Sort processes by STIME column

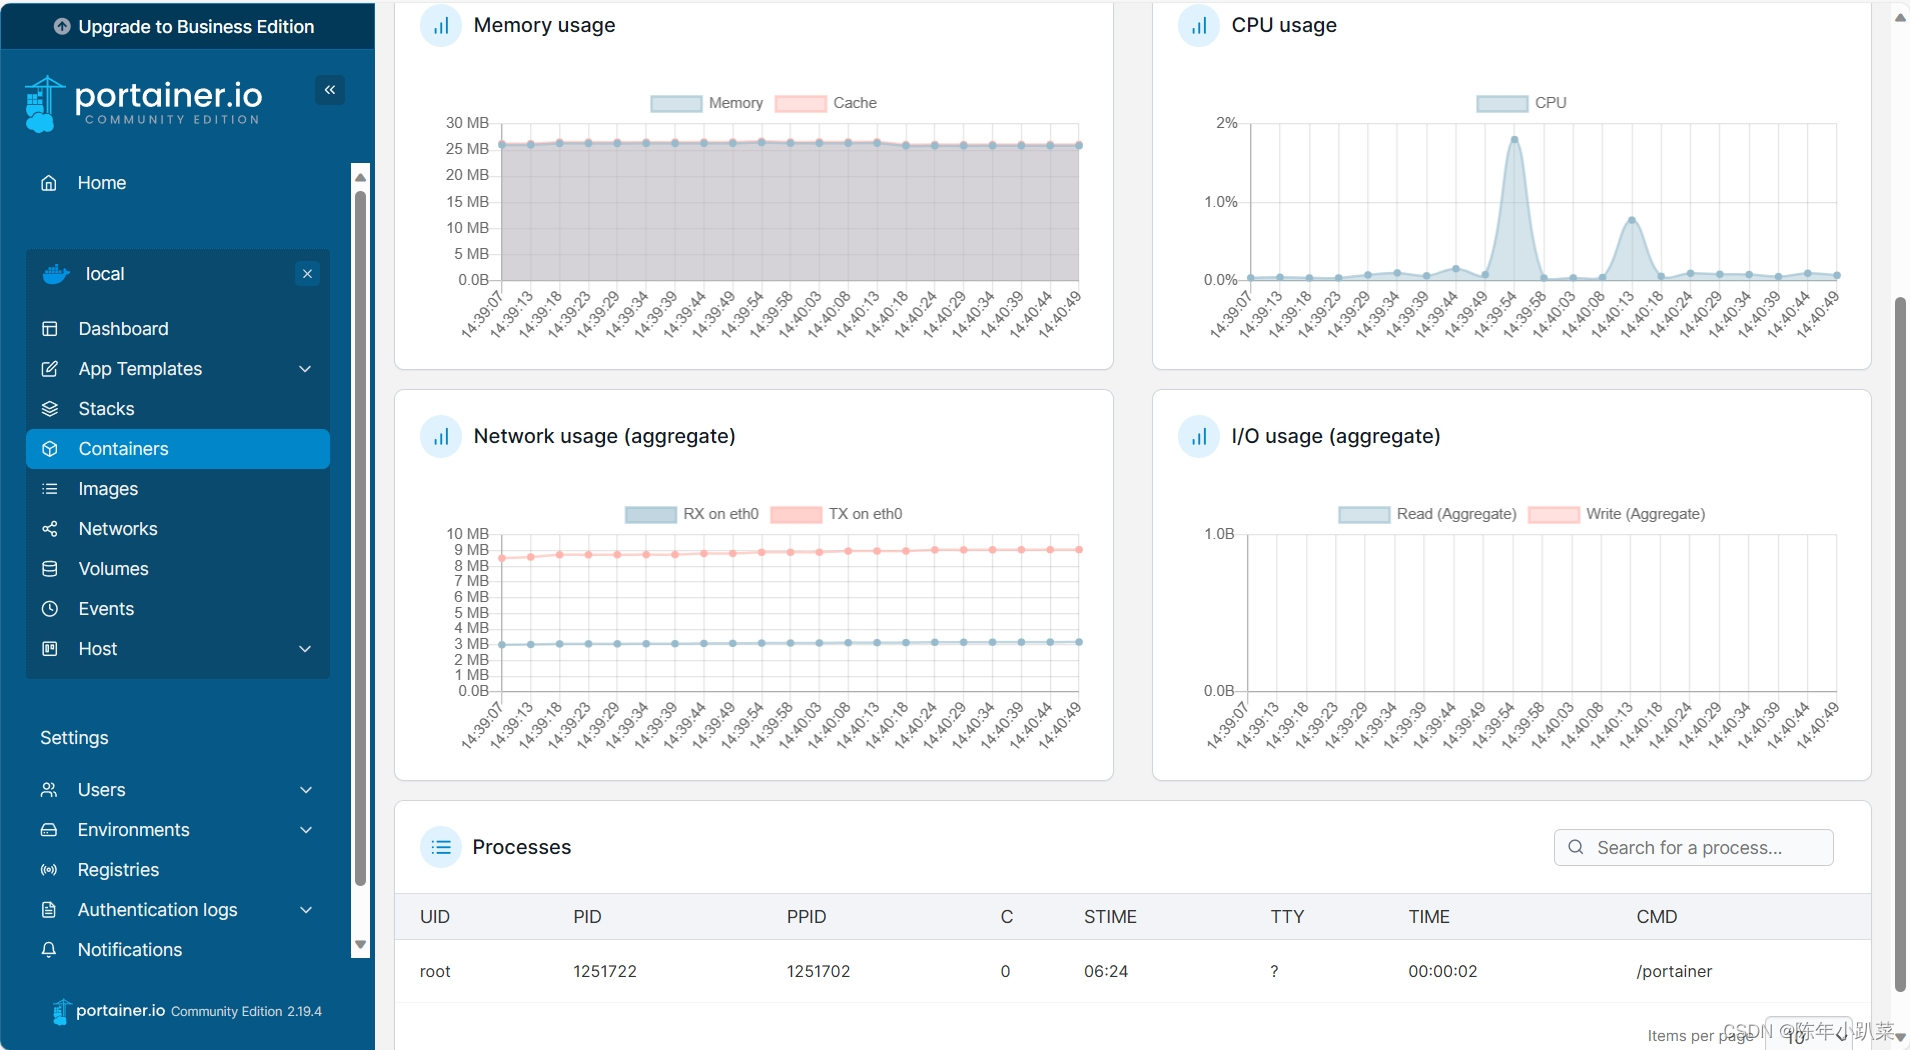pos(1110,917)
